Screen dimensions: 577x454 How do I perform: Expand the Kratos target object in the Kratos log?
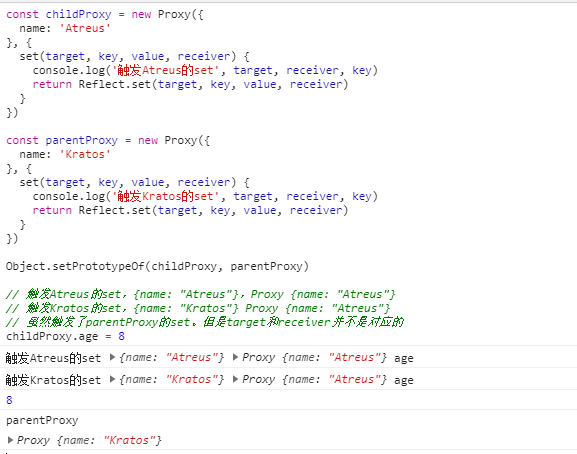(113, 379)
